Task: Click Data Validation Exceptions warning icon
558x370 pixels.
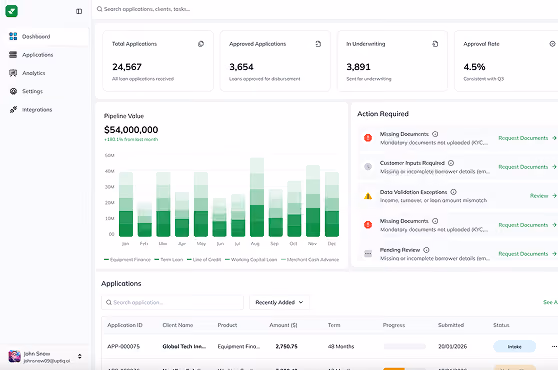Action: (x=368, y=196)
